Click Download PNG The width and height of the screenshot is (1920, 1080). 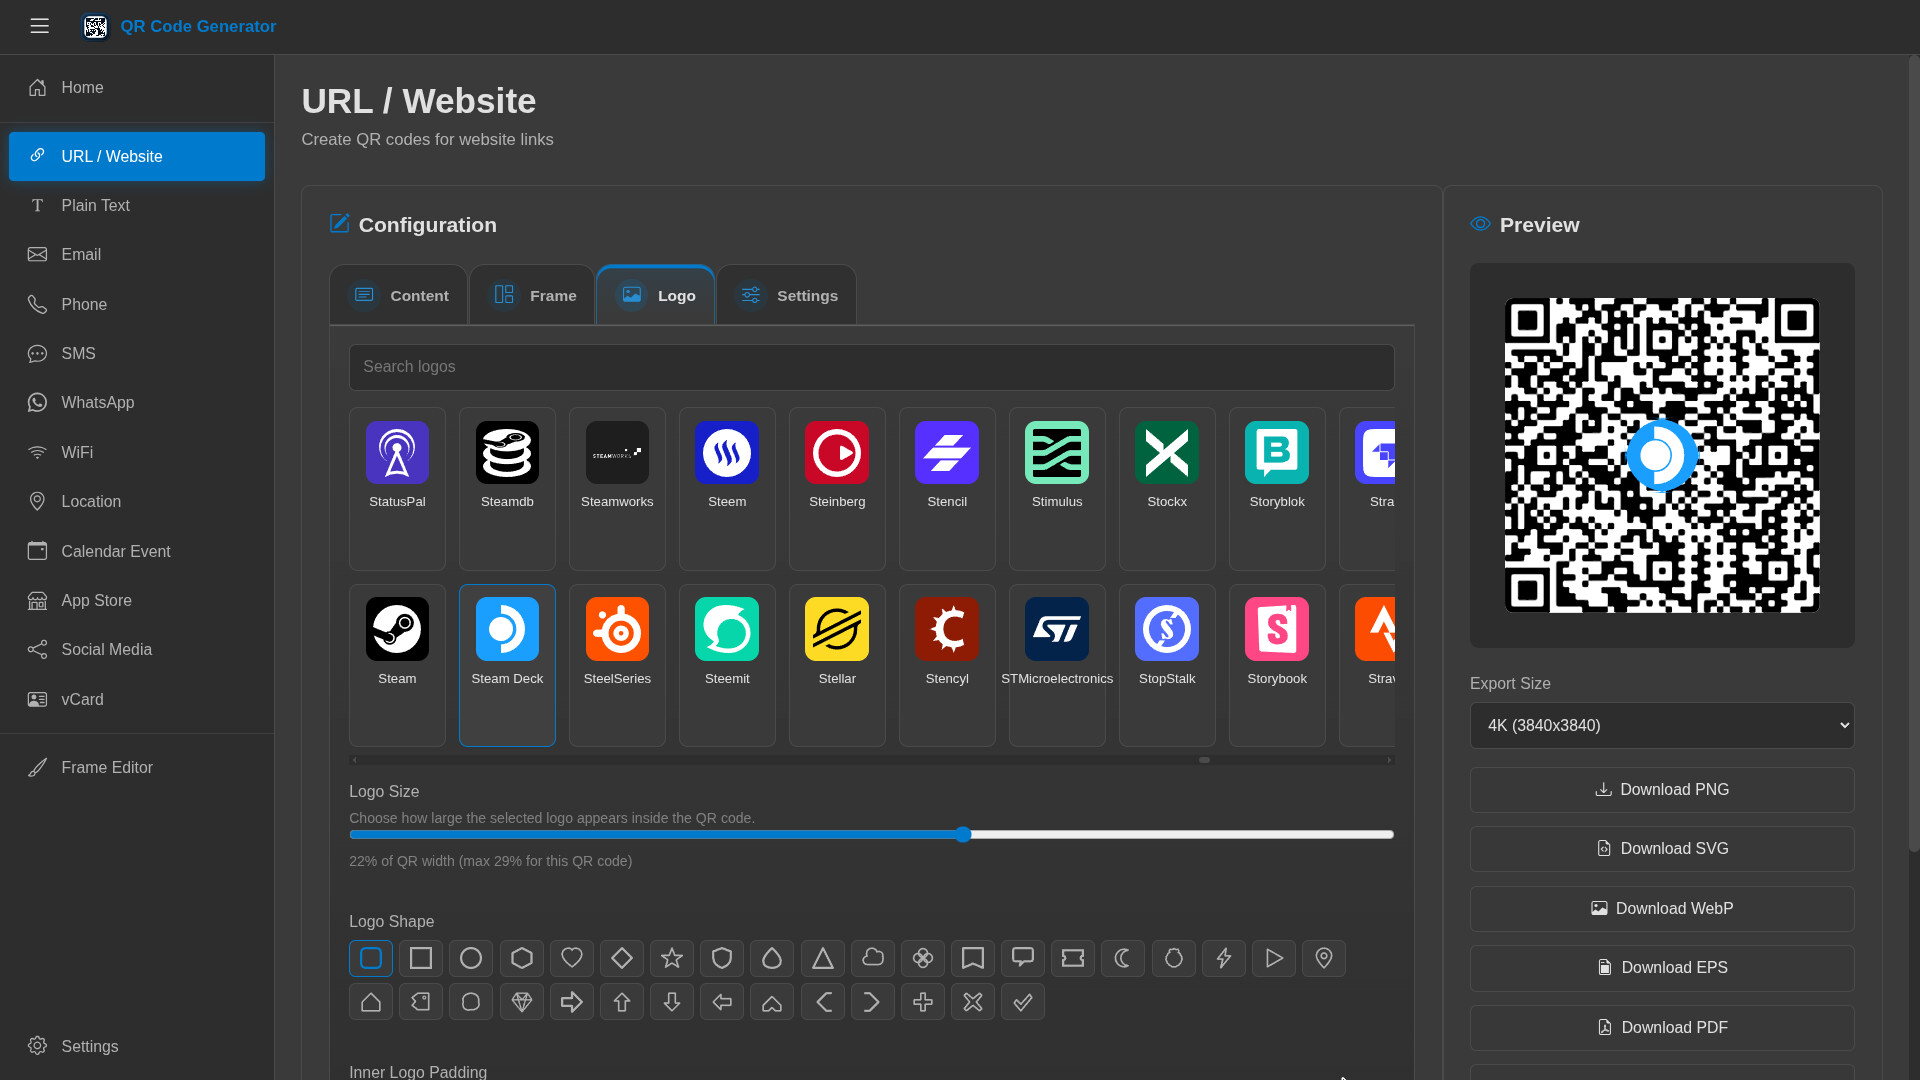click(x=1662, y=790)
